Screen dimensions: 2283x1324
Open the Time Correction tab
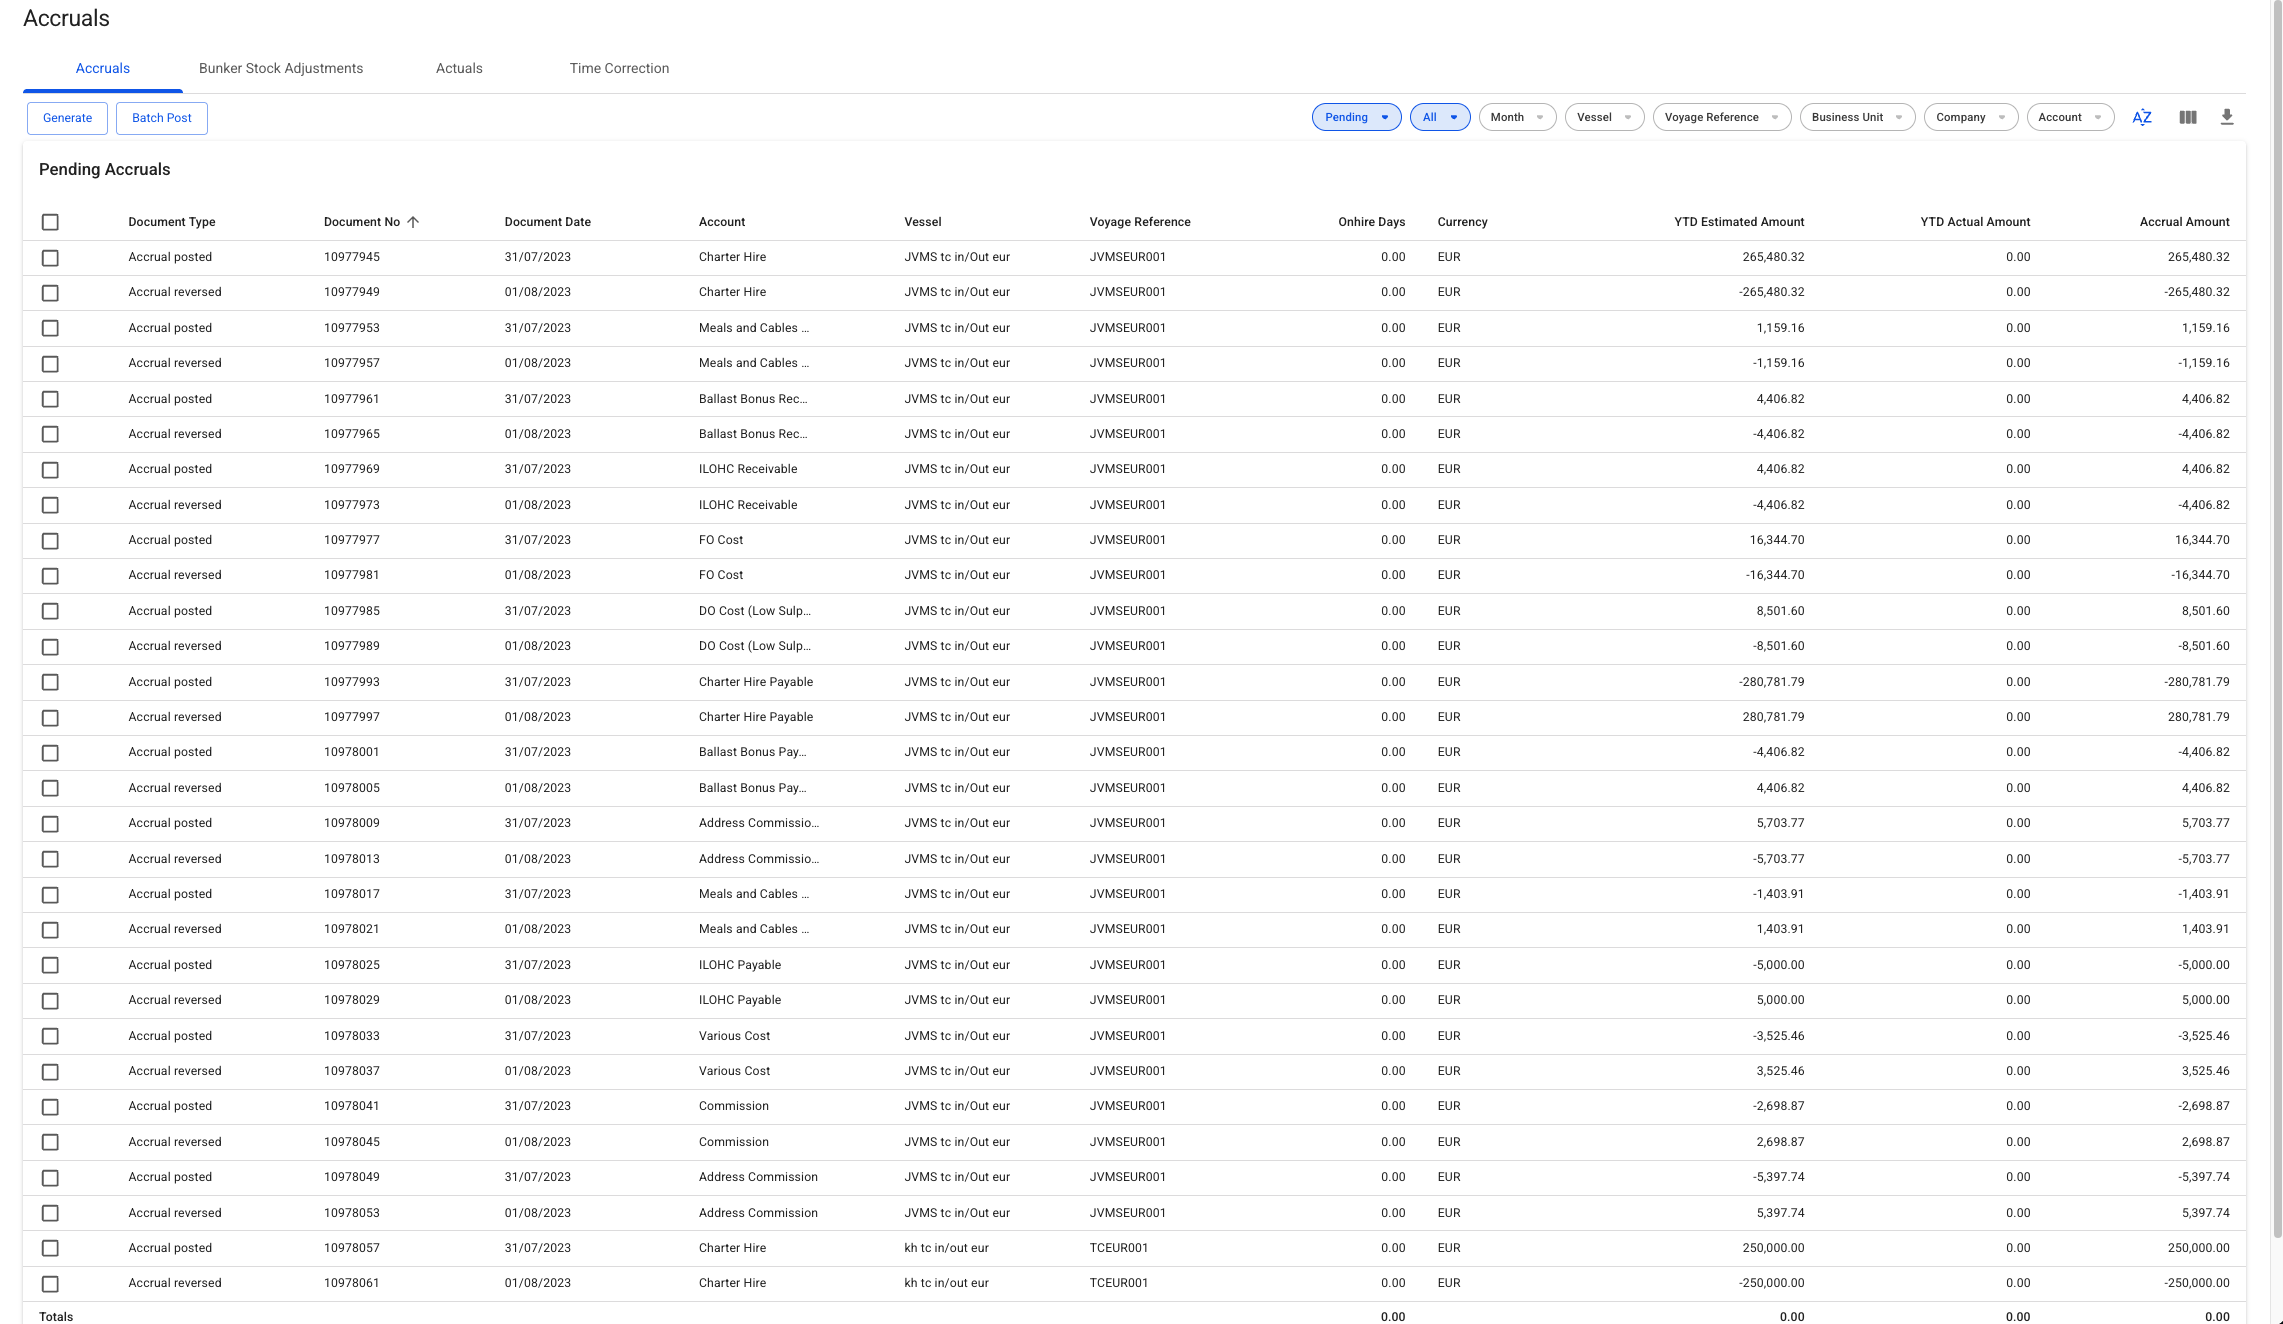619,68
